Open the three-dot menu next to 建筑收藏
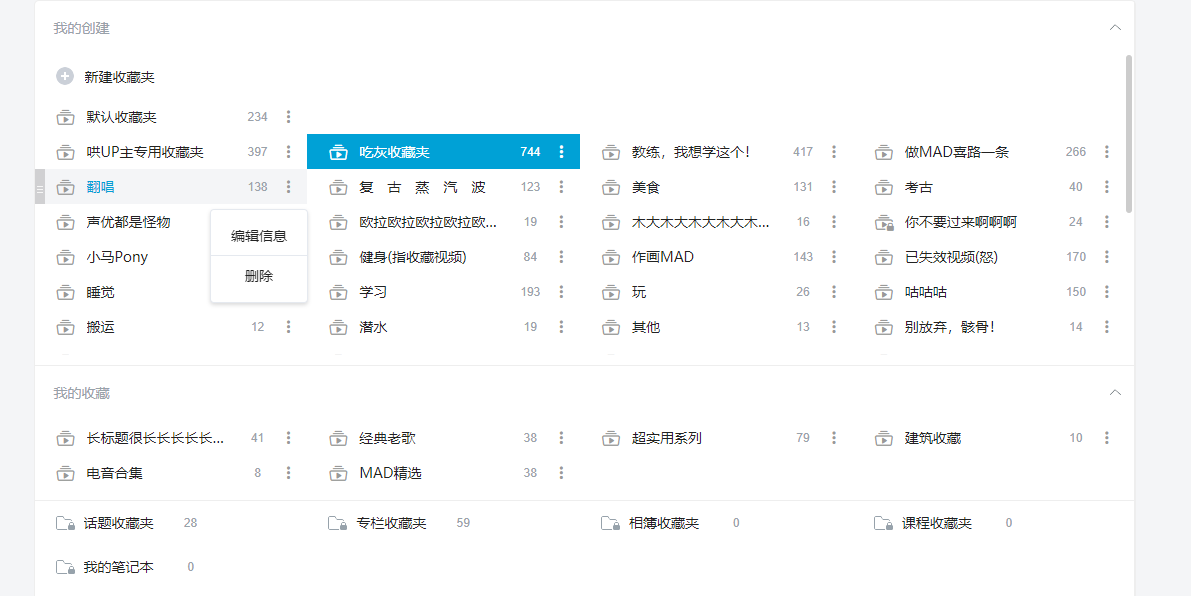This screenshot has height=596, width=1191. click(1106, 437)
